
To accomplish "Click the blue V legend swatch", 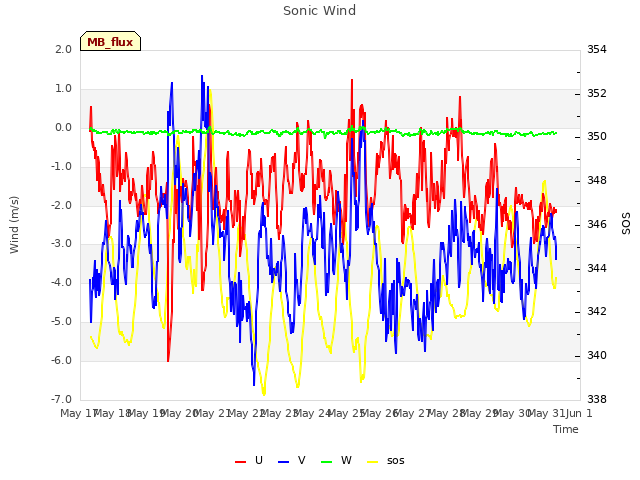I will click(x=283, y=461).
